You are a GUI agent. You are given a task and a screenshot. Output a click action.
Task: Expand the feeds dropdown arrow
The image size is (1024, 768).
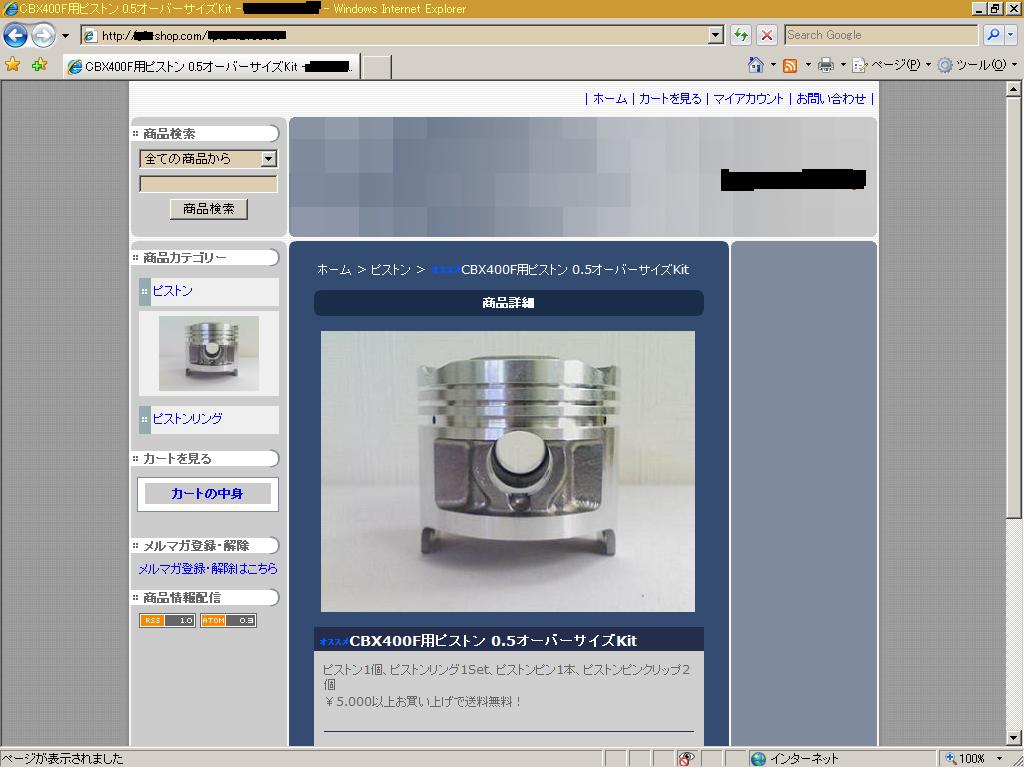pyautogui.click(x=808, y=65)
